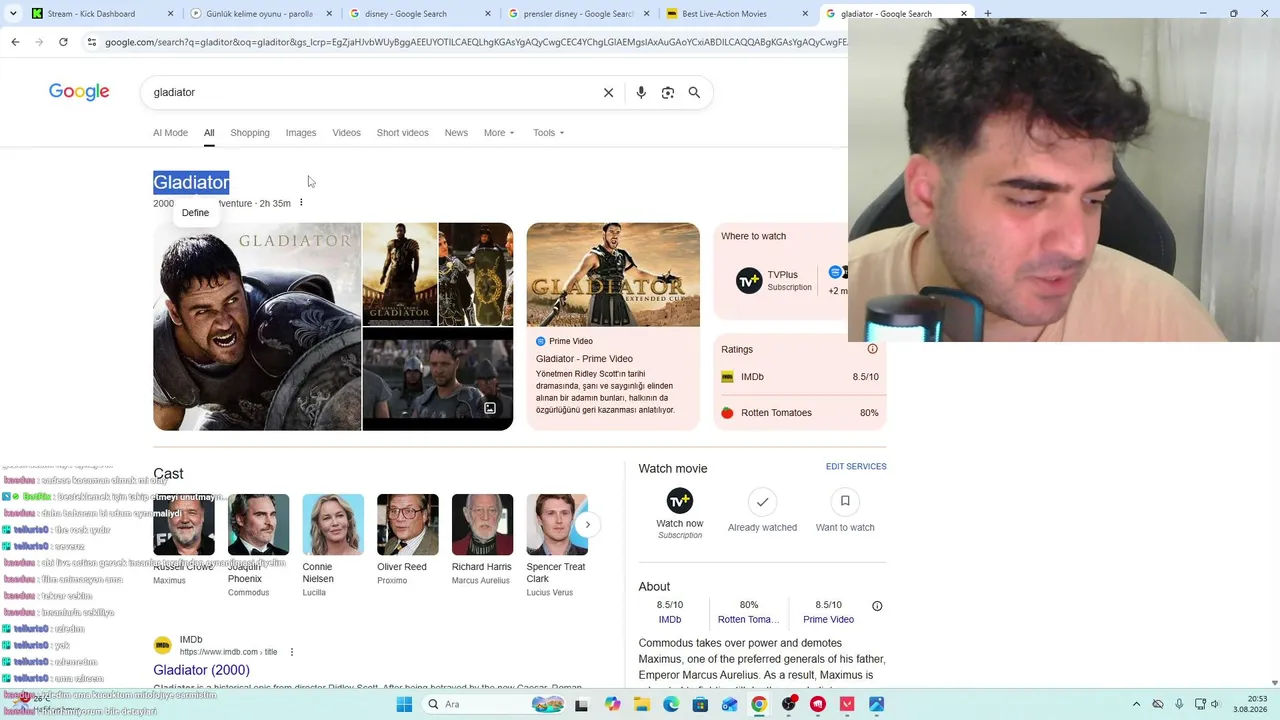The height and width of the screenshot is (720, 1280).
Task: Open the microphone icon in the system tray
Action: click(1179, 704)
